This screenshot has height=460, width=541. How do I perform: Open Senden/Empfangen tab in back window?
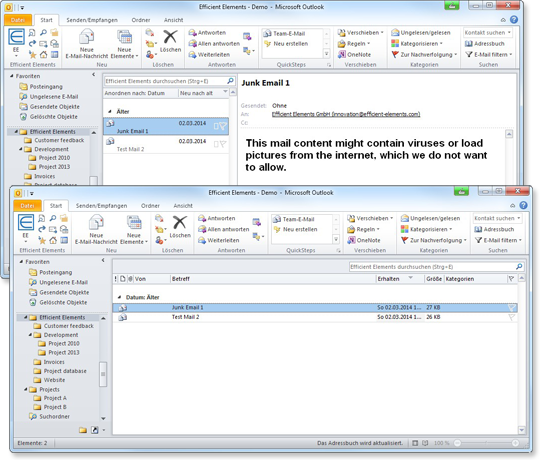click(x=92, y=20)
